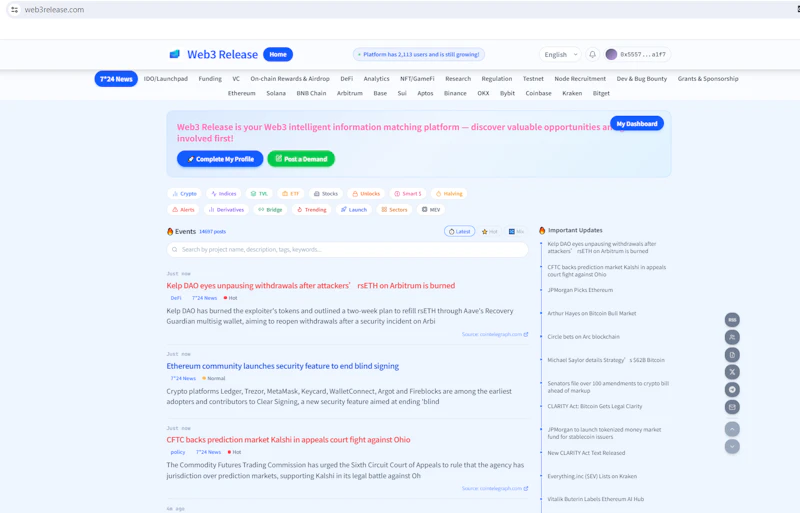Open the English language dropdown

tap(560, 54)
